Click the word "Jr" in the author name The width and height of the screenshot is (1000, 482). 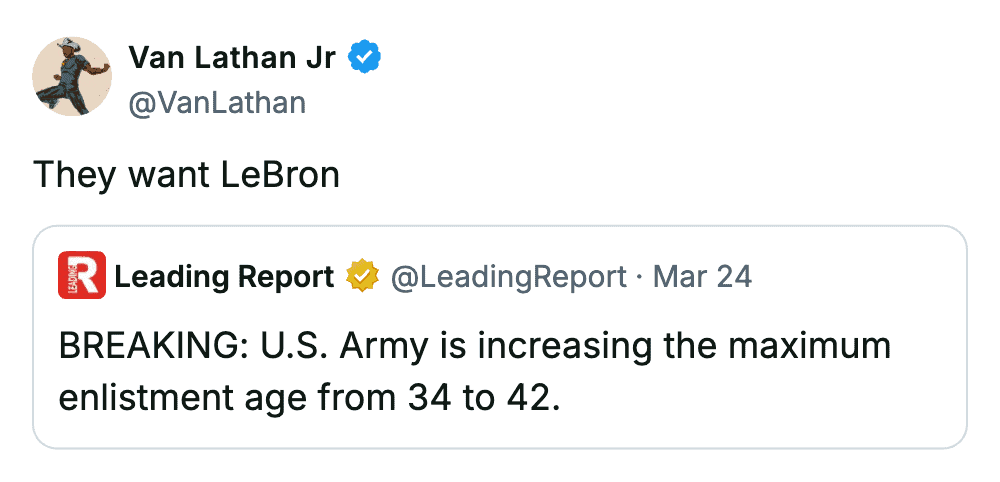pyautogui.click(x=322, y=59)
